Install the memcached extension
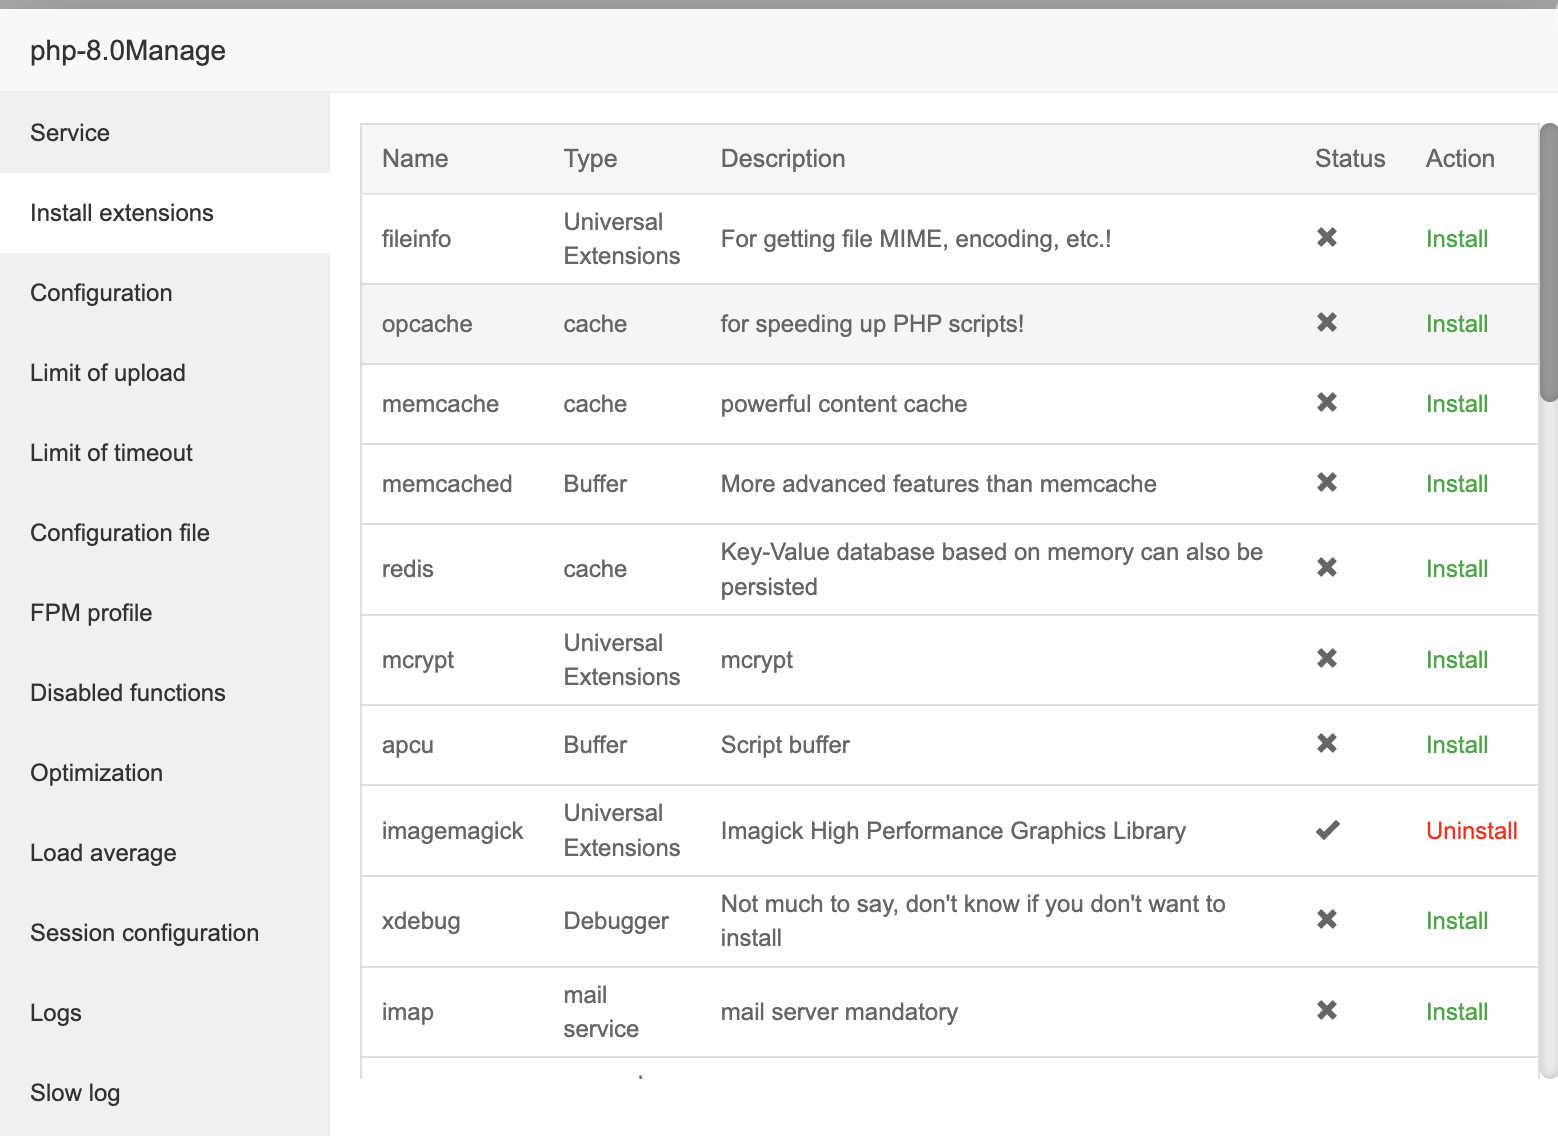Image resolution: width=1558 pixels, height=1136 pixels. 1456,484
